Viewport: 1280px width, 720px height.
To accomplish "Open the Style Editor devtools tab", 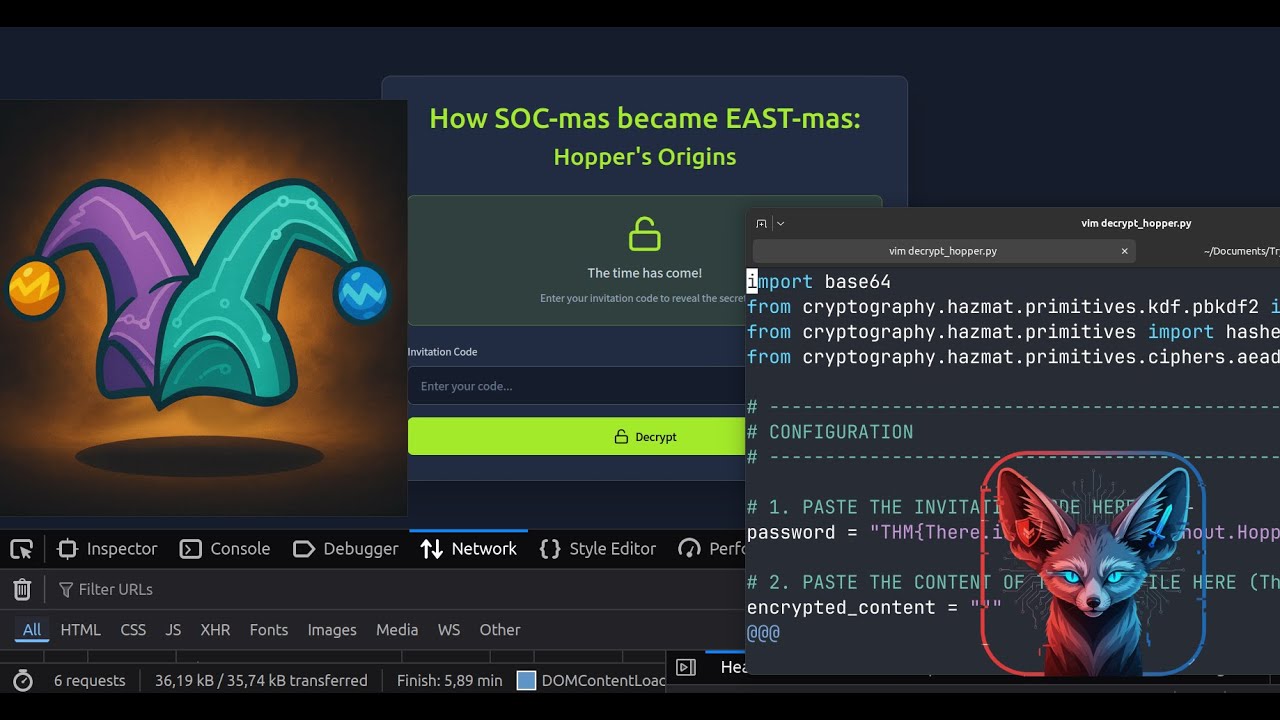I will (x=597, y=549).
